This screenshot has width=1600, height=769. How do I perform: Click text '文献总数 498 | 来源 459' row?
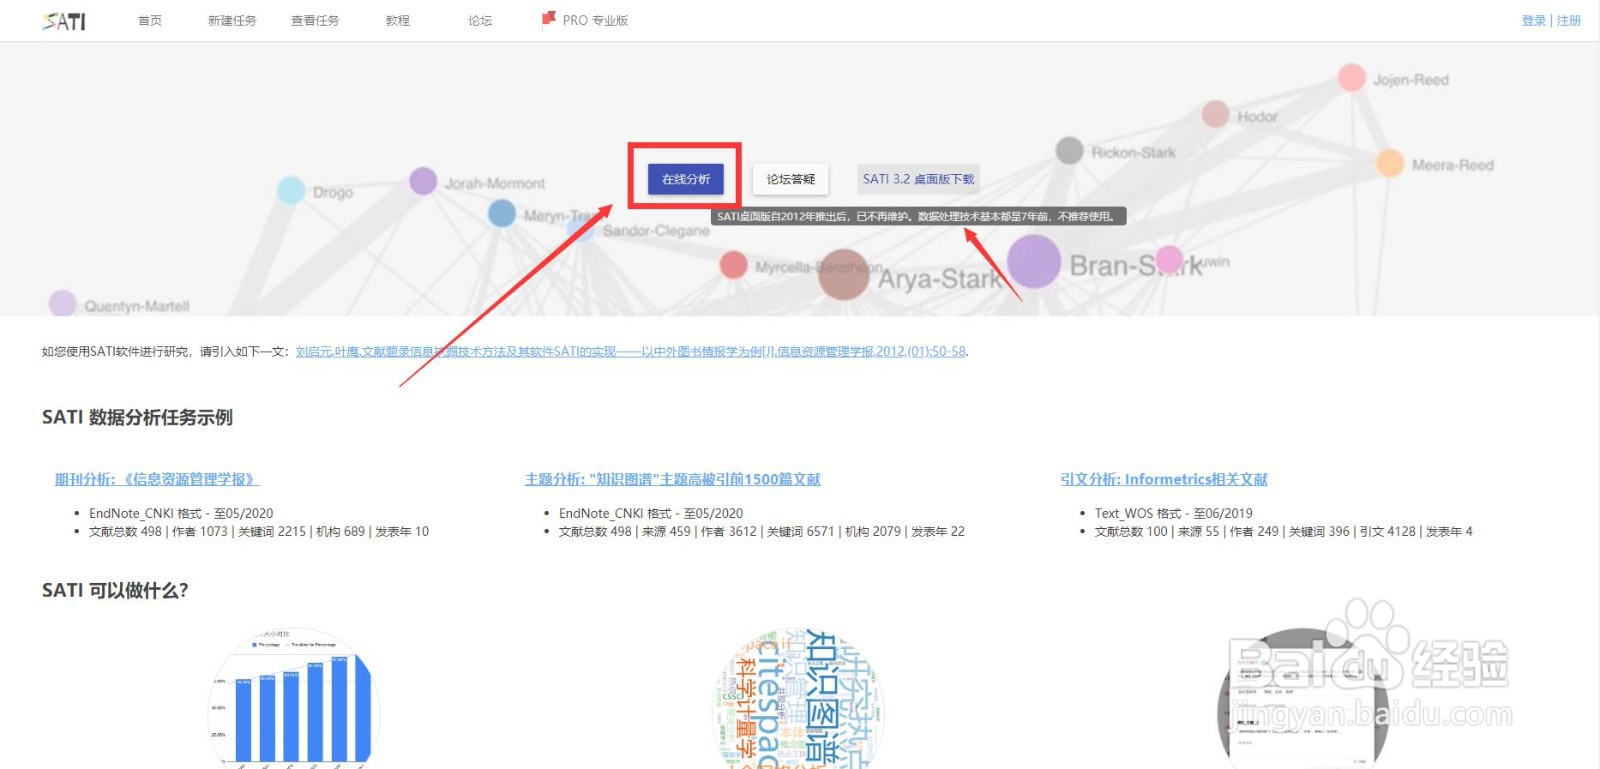762,531
